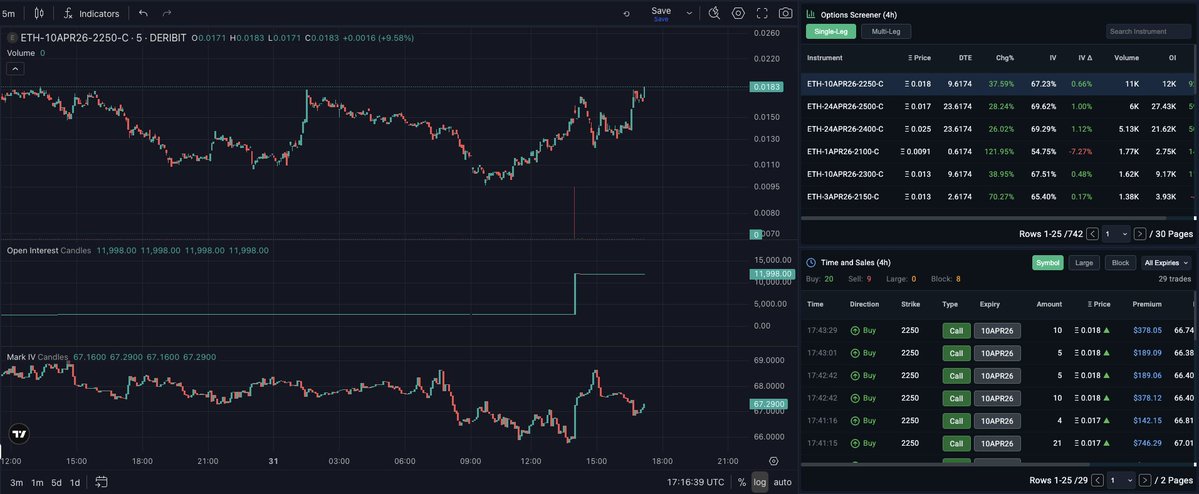
Task: Switch to Multi-Leg screener tab
Action: click(x=885, y=32)
